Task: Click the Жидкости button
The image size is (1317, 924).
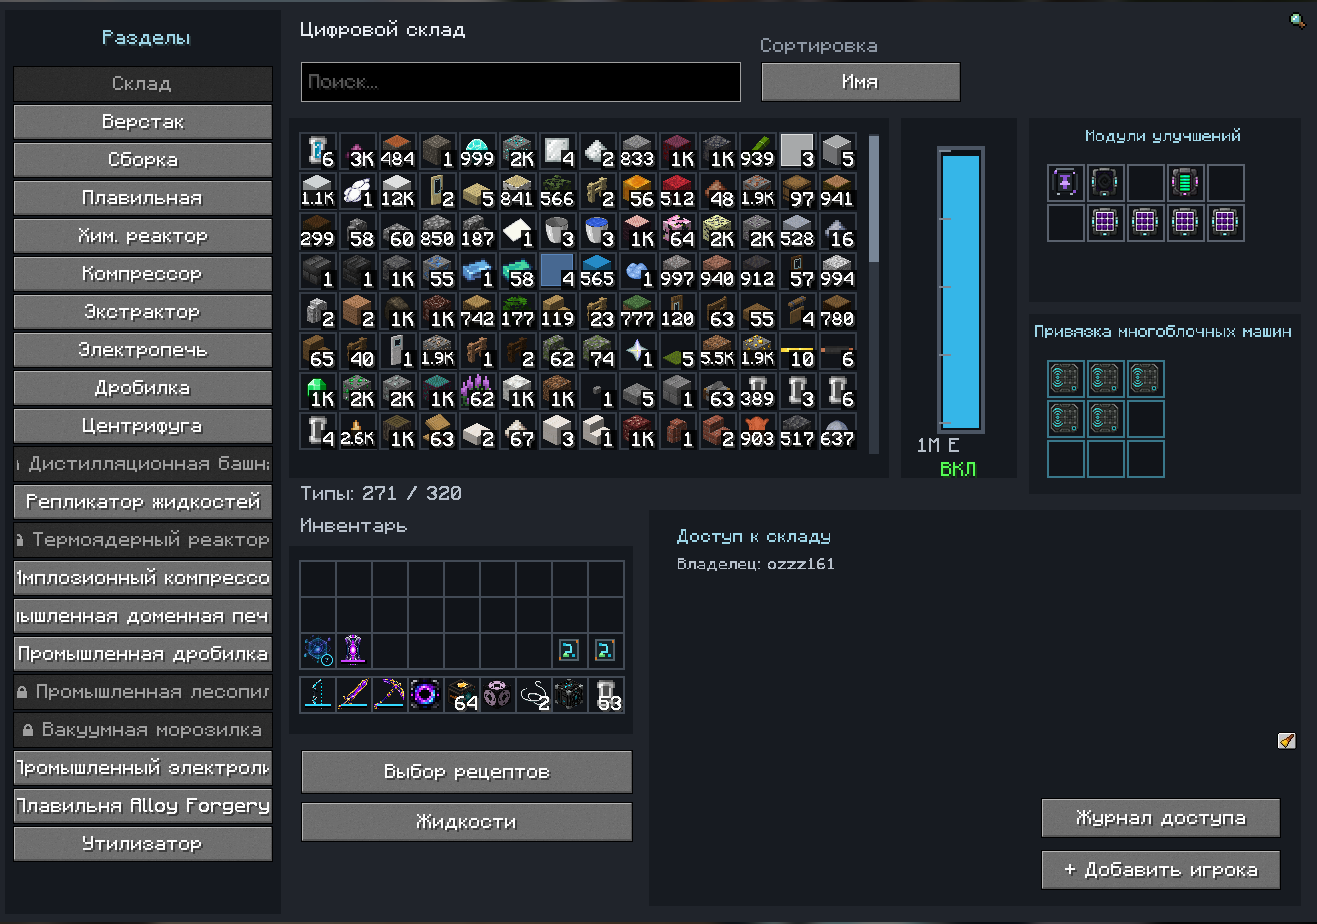Action: click(466, 822)
